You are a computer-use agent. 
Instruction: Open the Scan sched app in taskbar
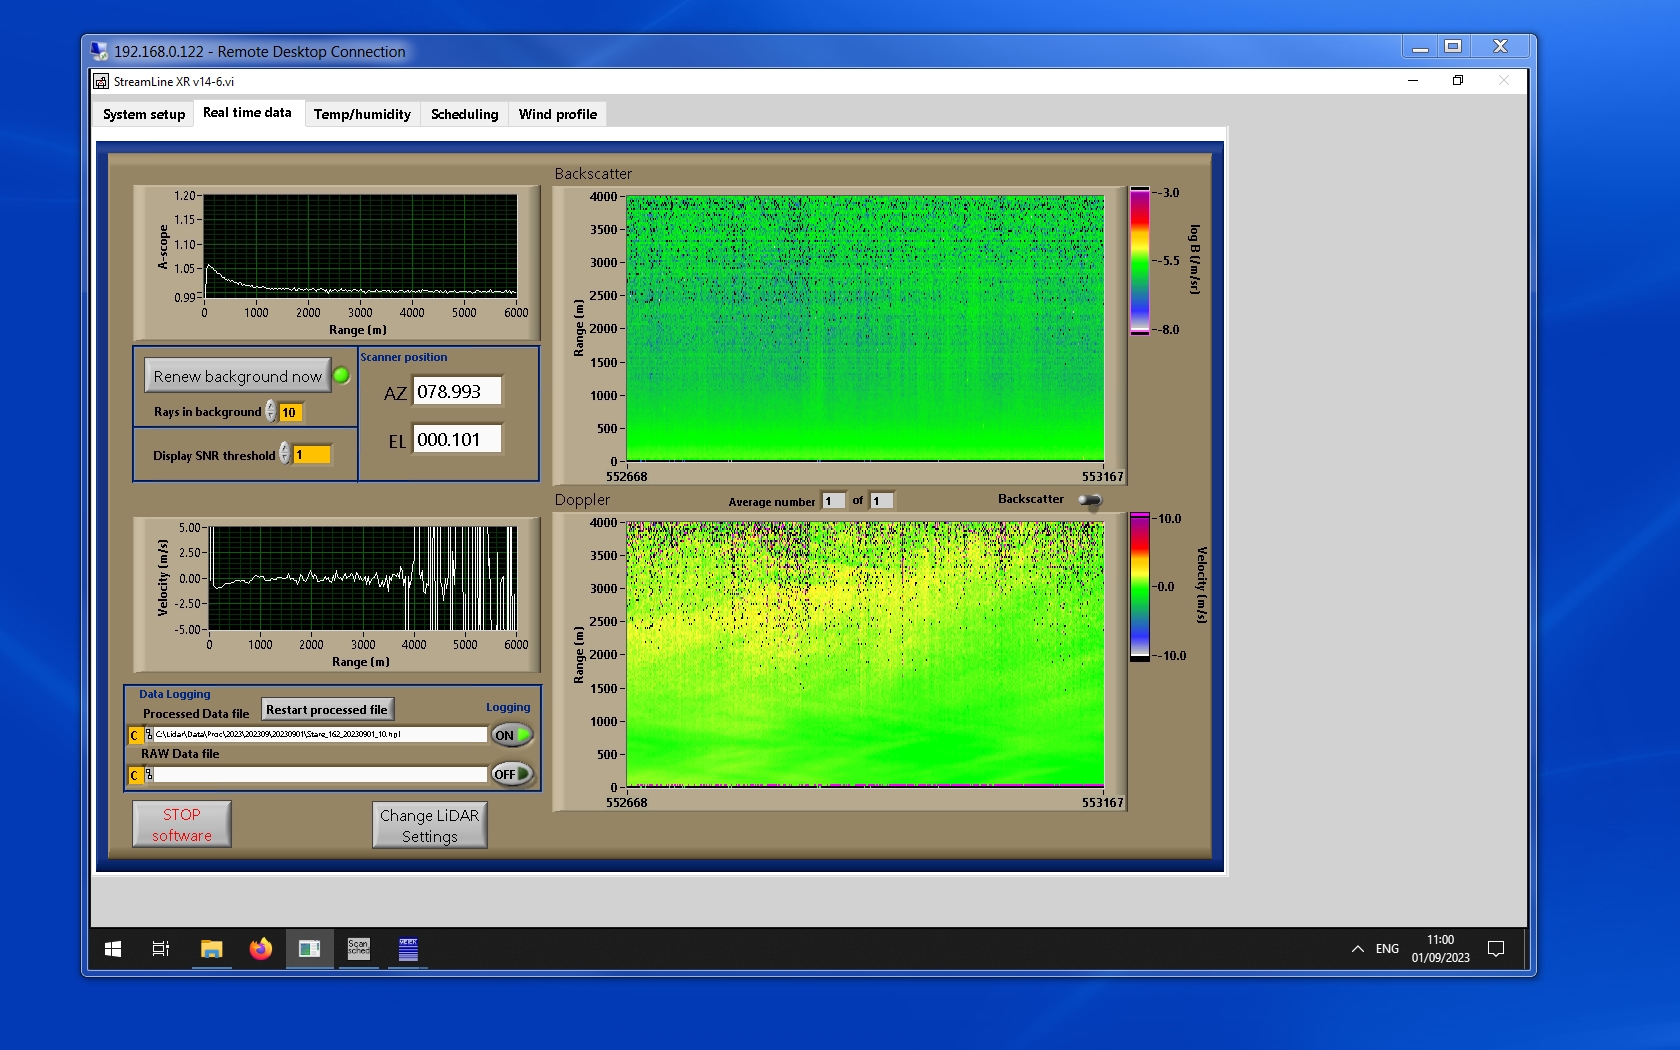click(358, 948)
